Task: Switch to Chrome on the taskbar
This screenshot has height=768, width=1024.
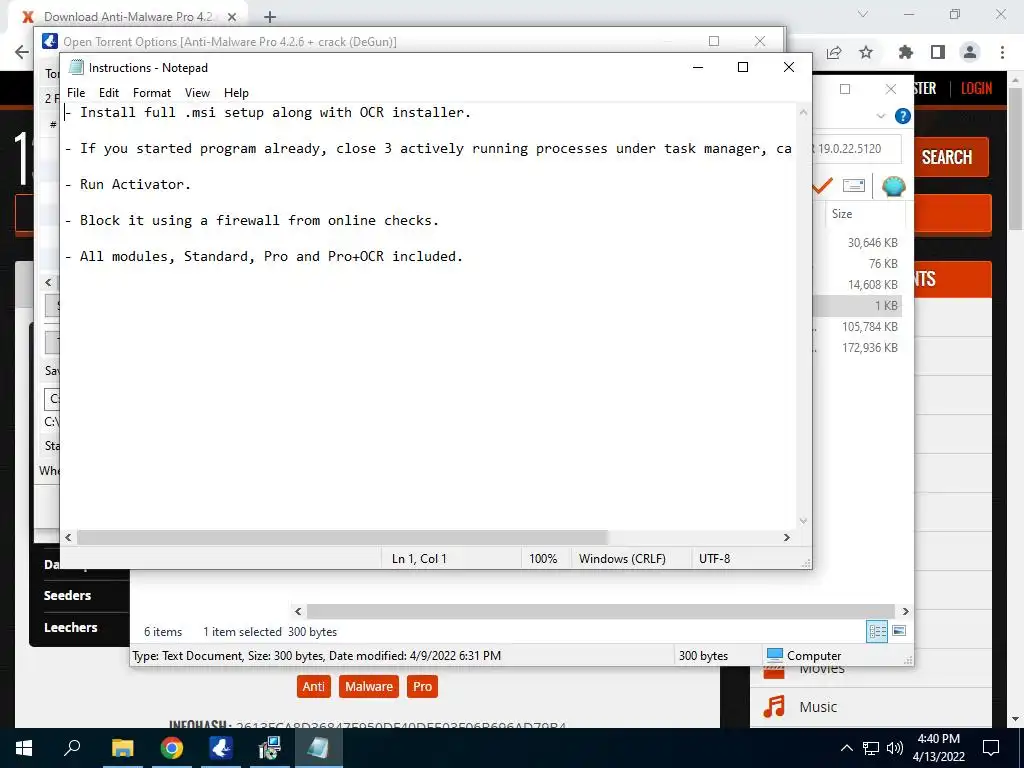Action: click(172, 748)
